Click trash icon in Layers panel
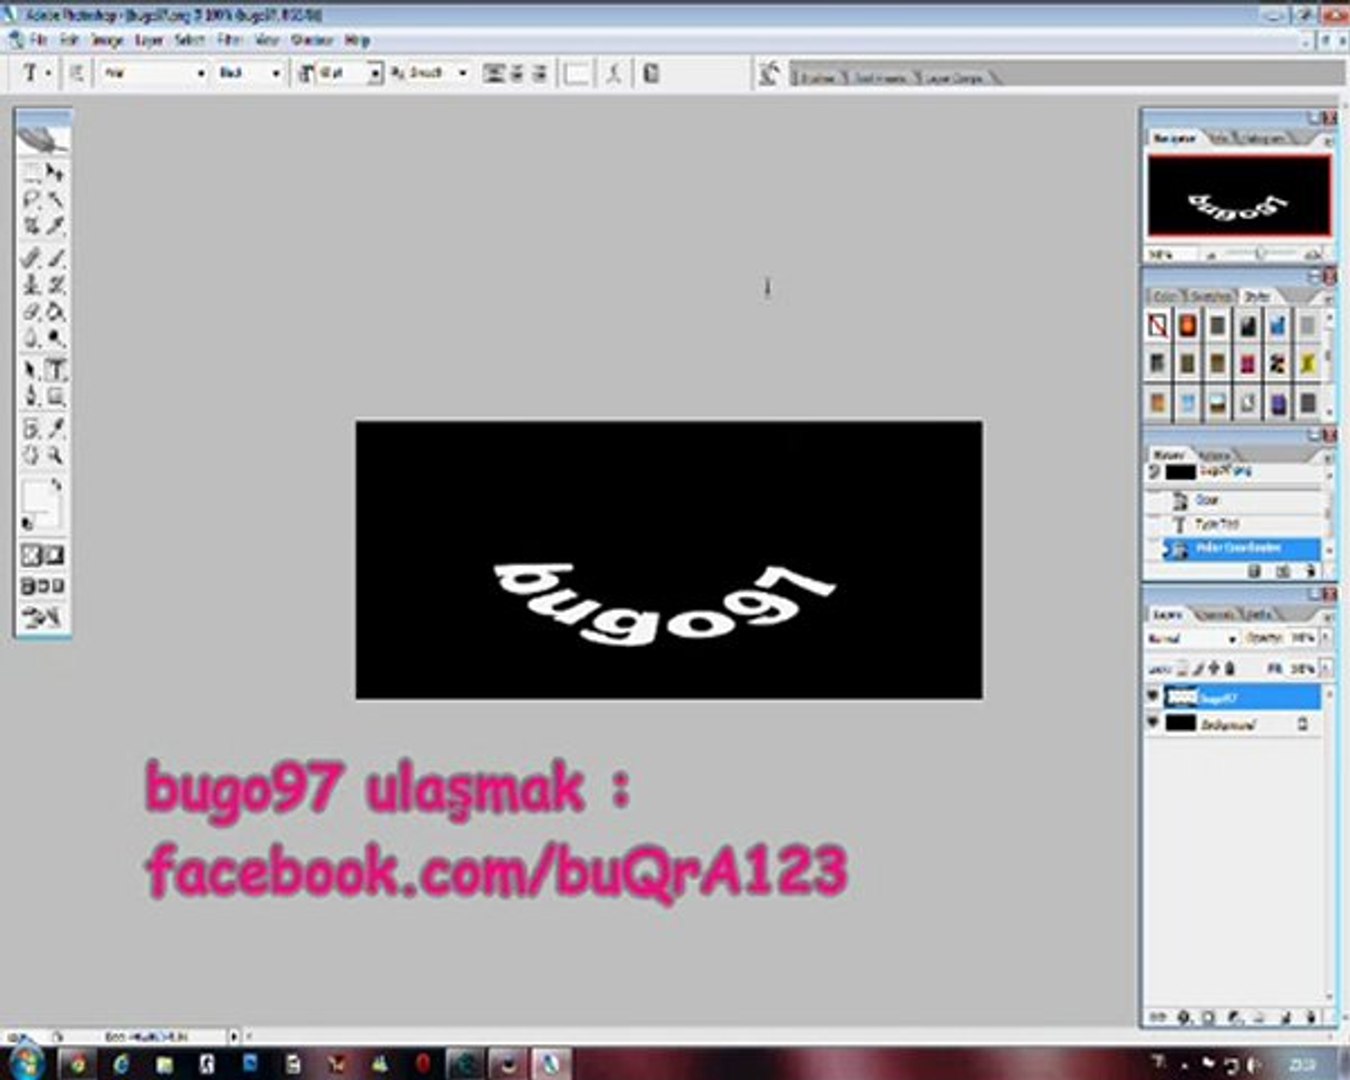1350x1080 pixels. (1311, 1017)
